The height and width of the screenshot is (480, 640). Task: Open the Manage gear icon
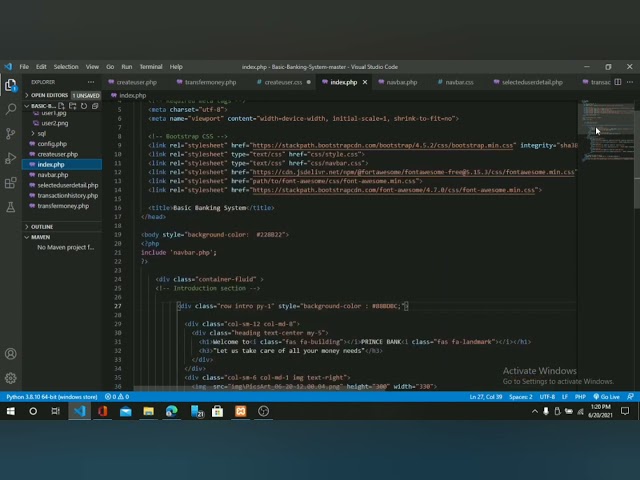pos(11,378)
